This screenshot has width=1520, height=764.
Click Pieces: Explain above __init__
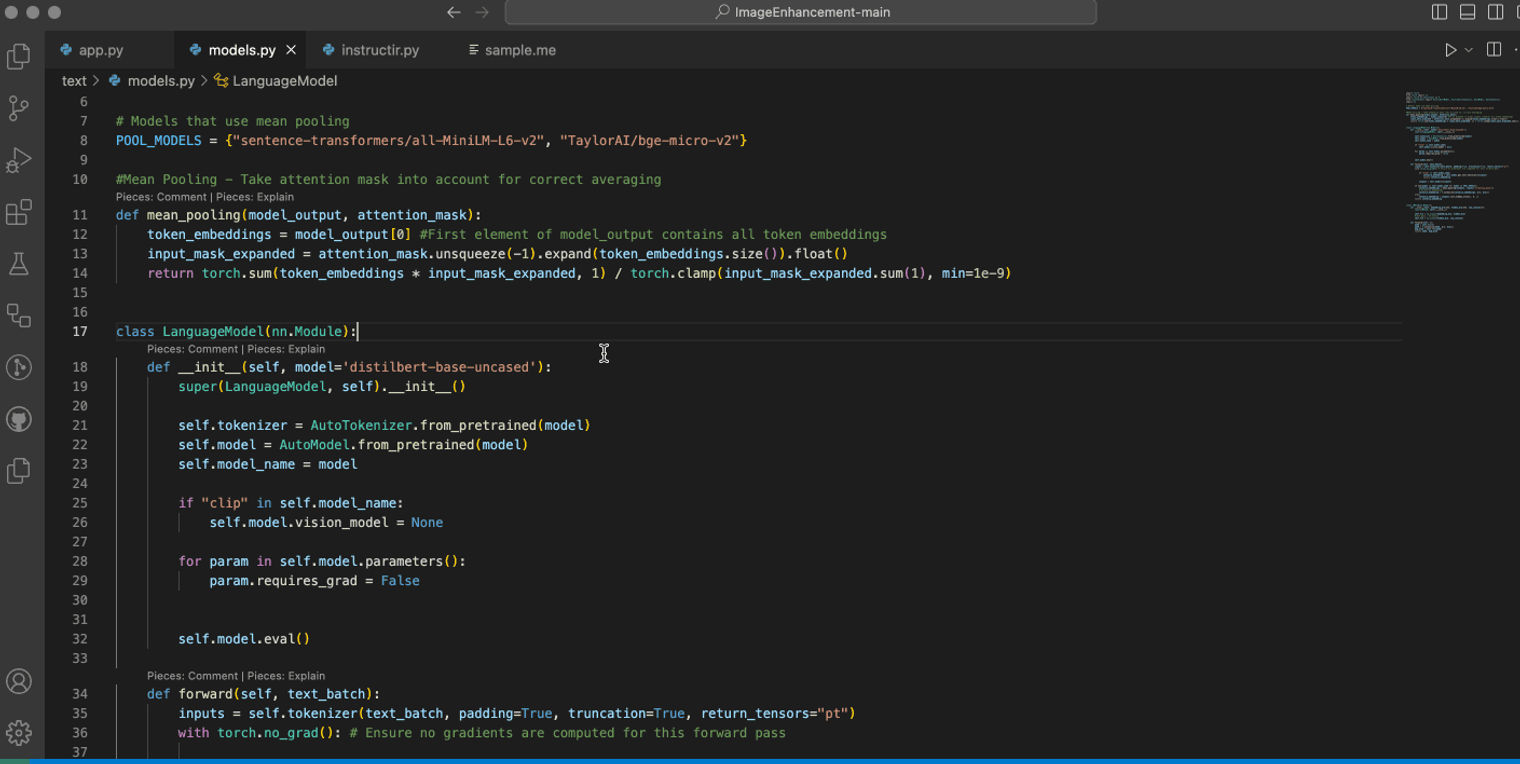(286, 349)
